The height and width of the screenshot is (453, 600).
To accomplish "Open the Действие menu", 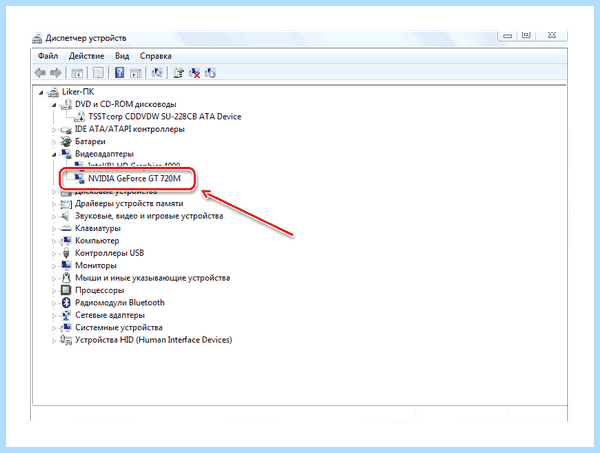I will (86, 56).
